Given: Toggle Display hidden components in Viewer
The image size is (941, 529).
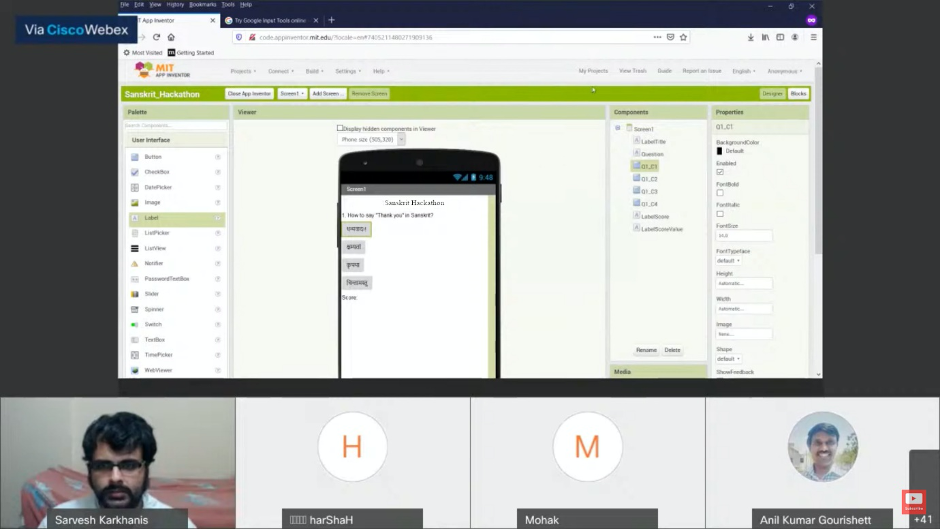Looking at the screenshot, I should [x=340, y=128].
